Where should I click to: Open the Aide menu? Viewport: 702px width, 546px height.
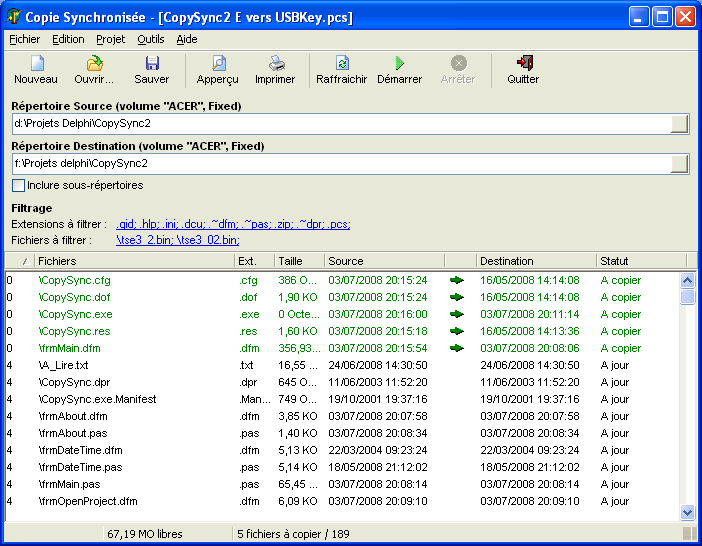click(187, 39)
